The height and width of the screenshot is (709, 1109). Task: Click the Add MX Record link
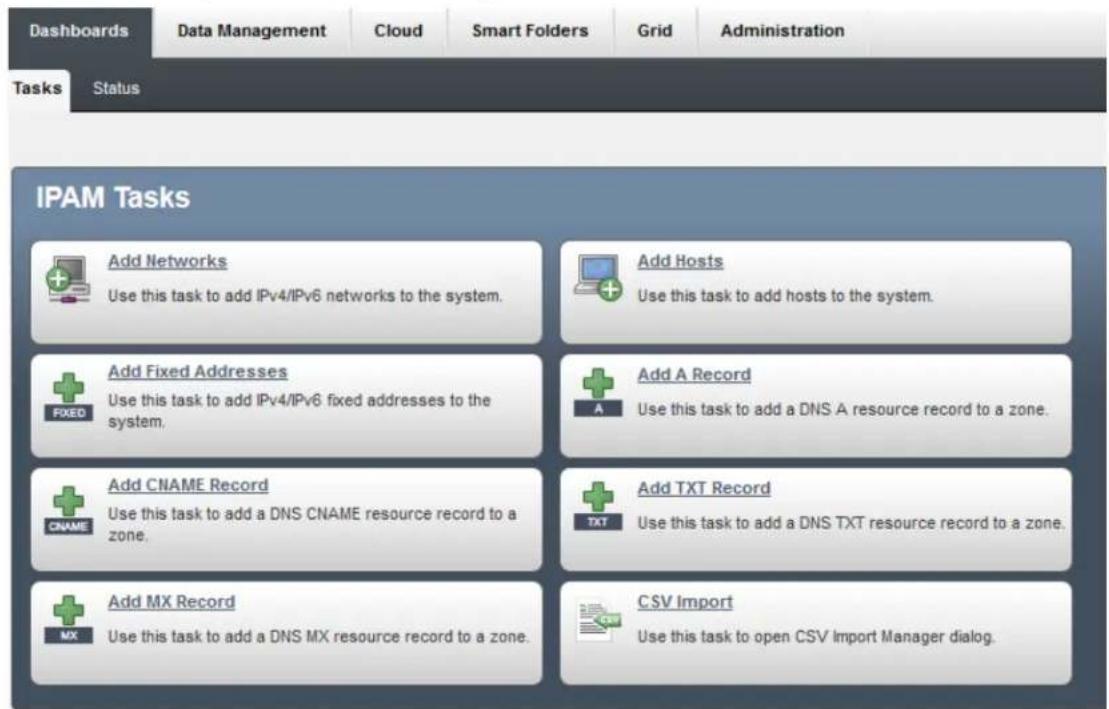coord(172,602)
